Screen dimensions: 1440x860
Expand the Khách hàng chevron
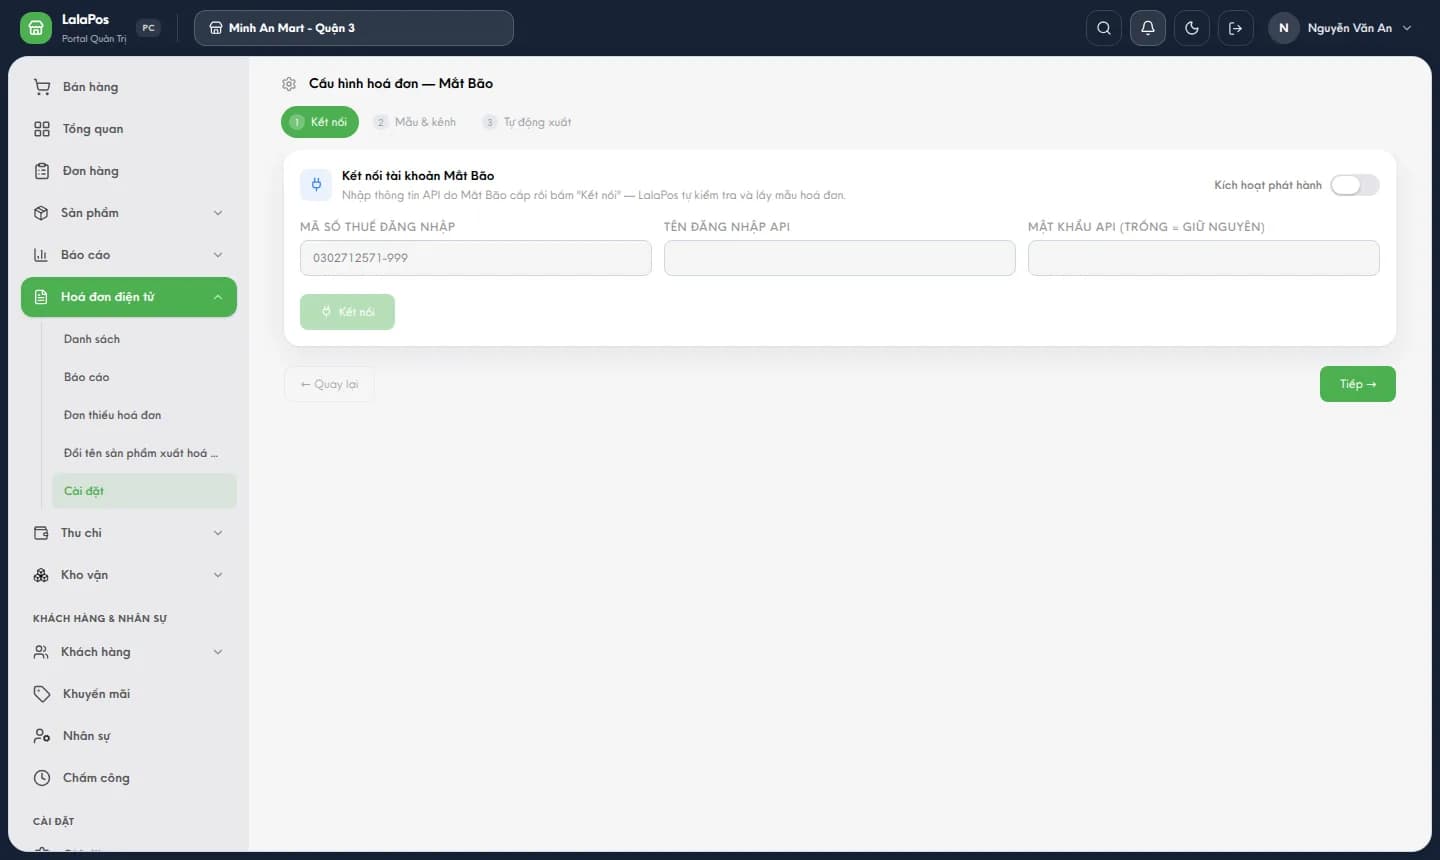coord(218,652)
